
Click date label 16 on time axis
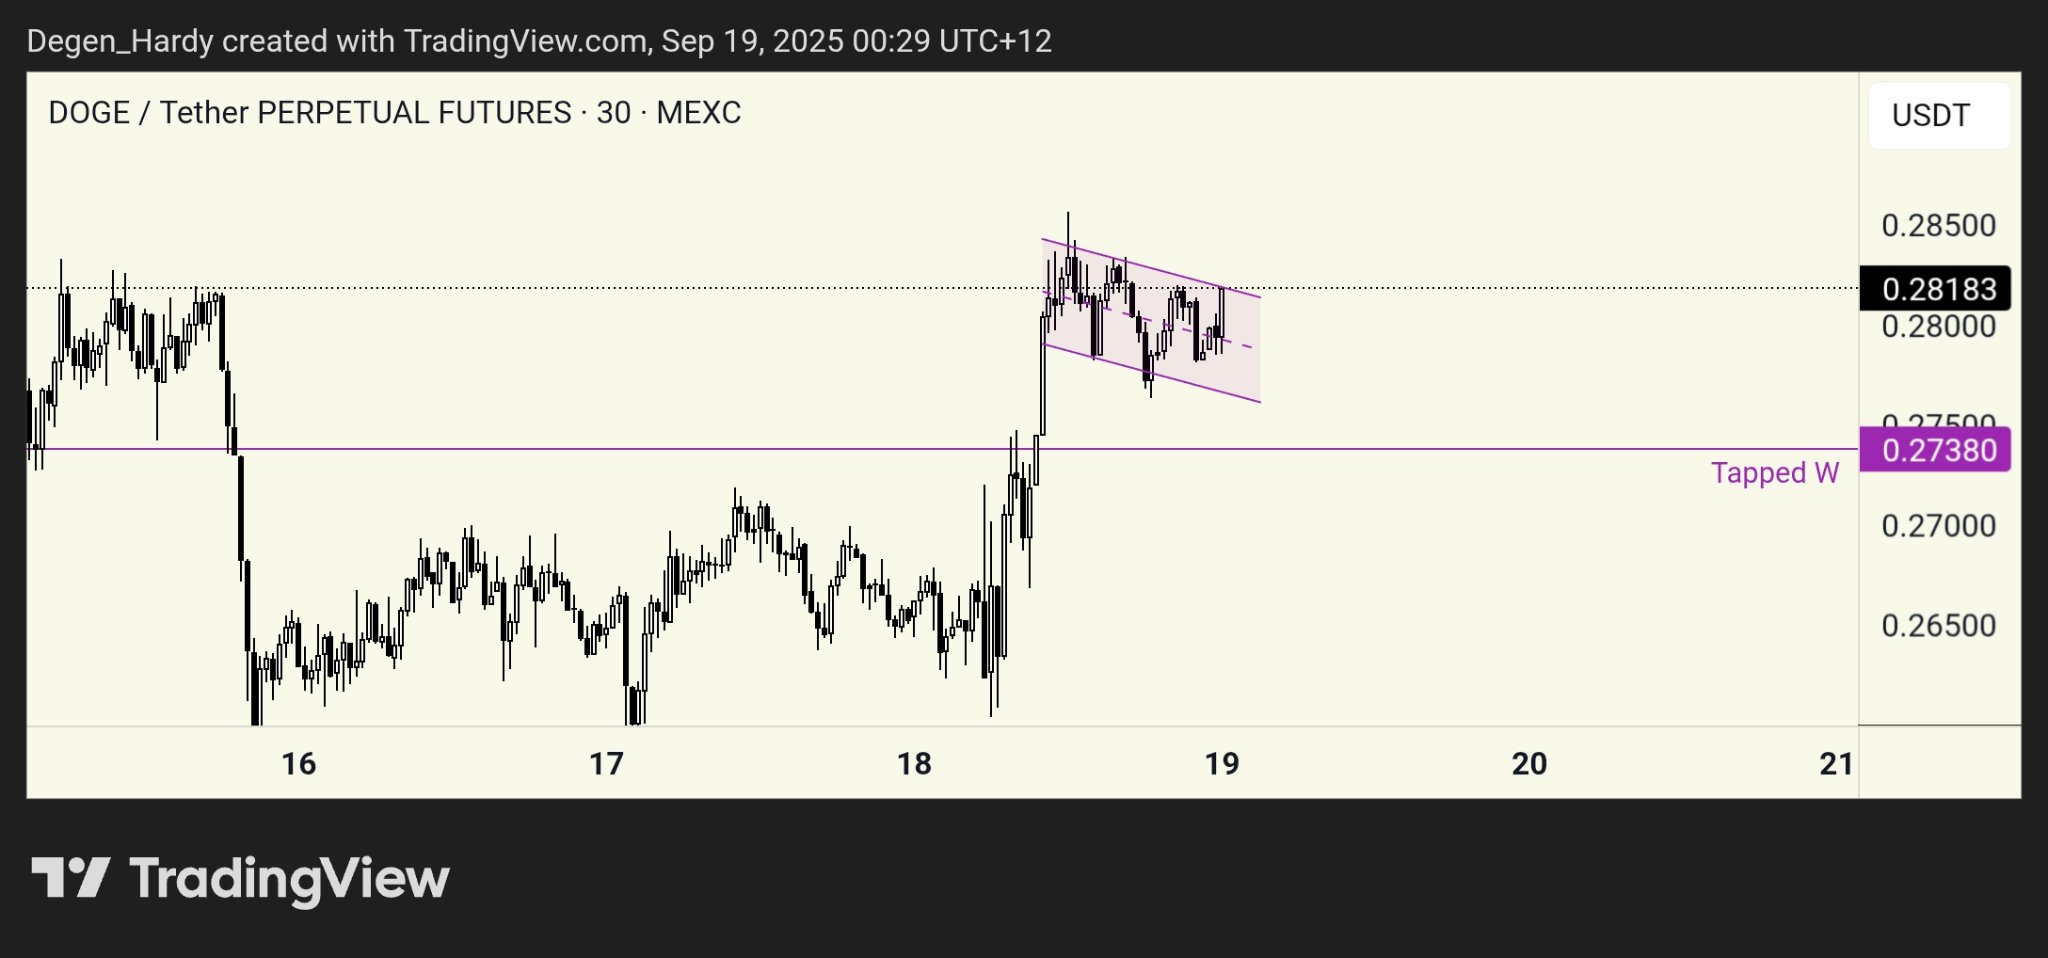click(x=298, y=764)
